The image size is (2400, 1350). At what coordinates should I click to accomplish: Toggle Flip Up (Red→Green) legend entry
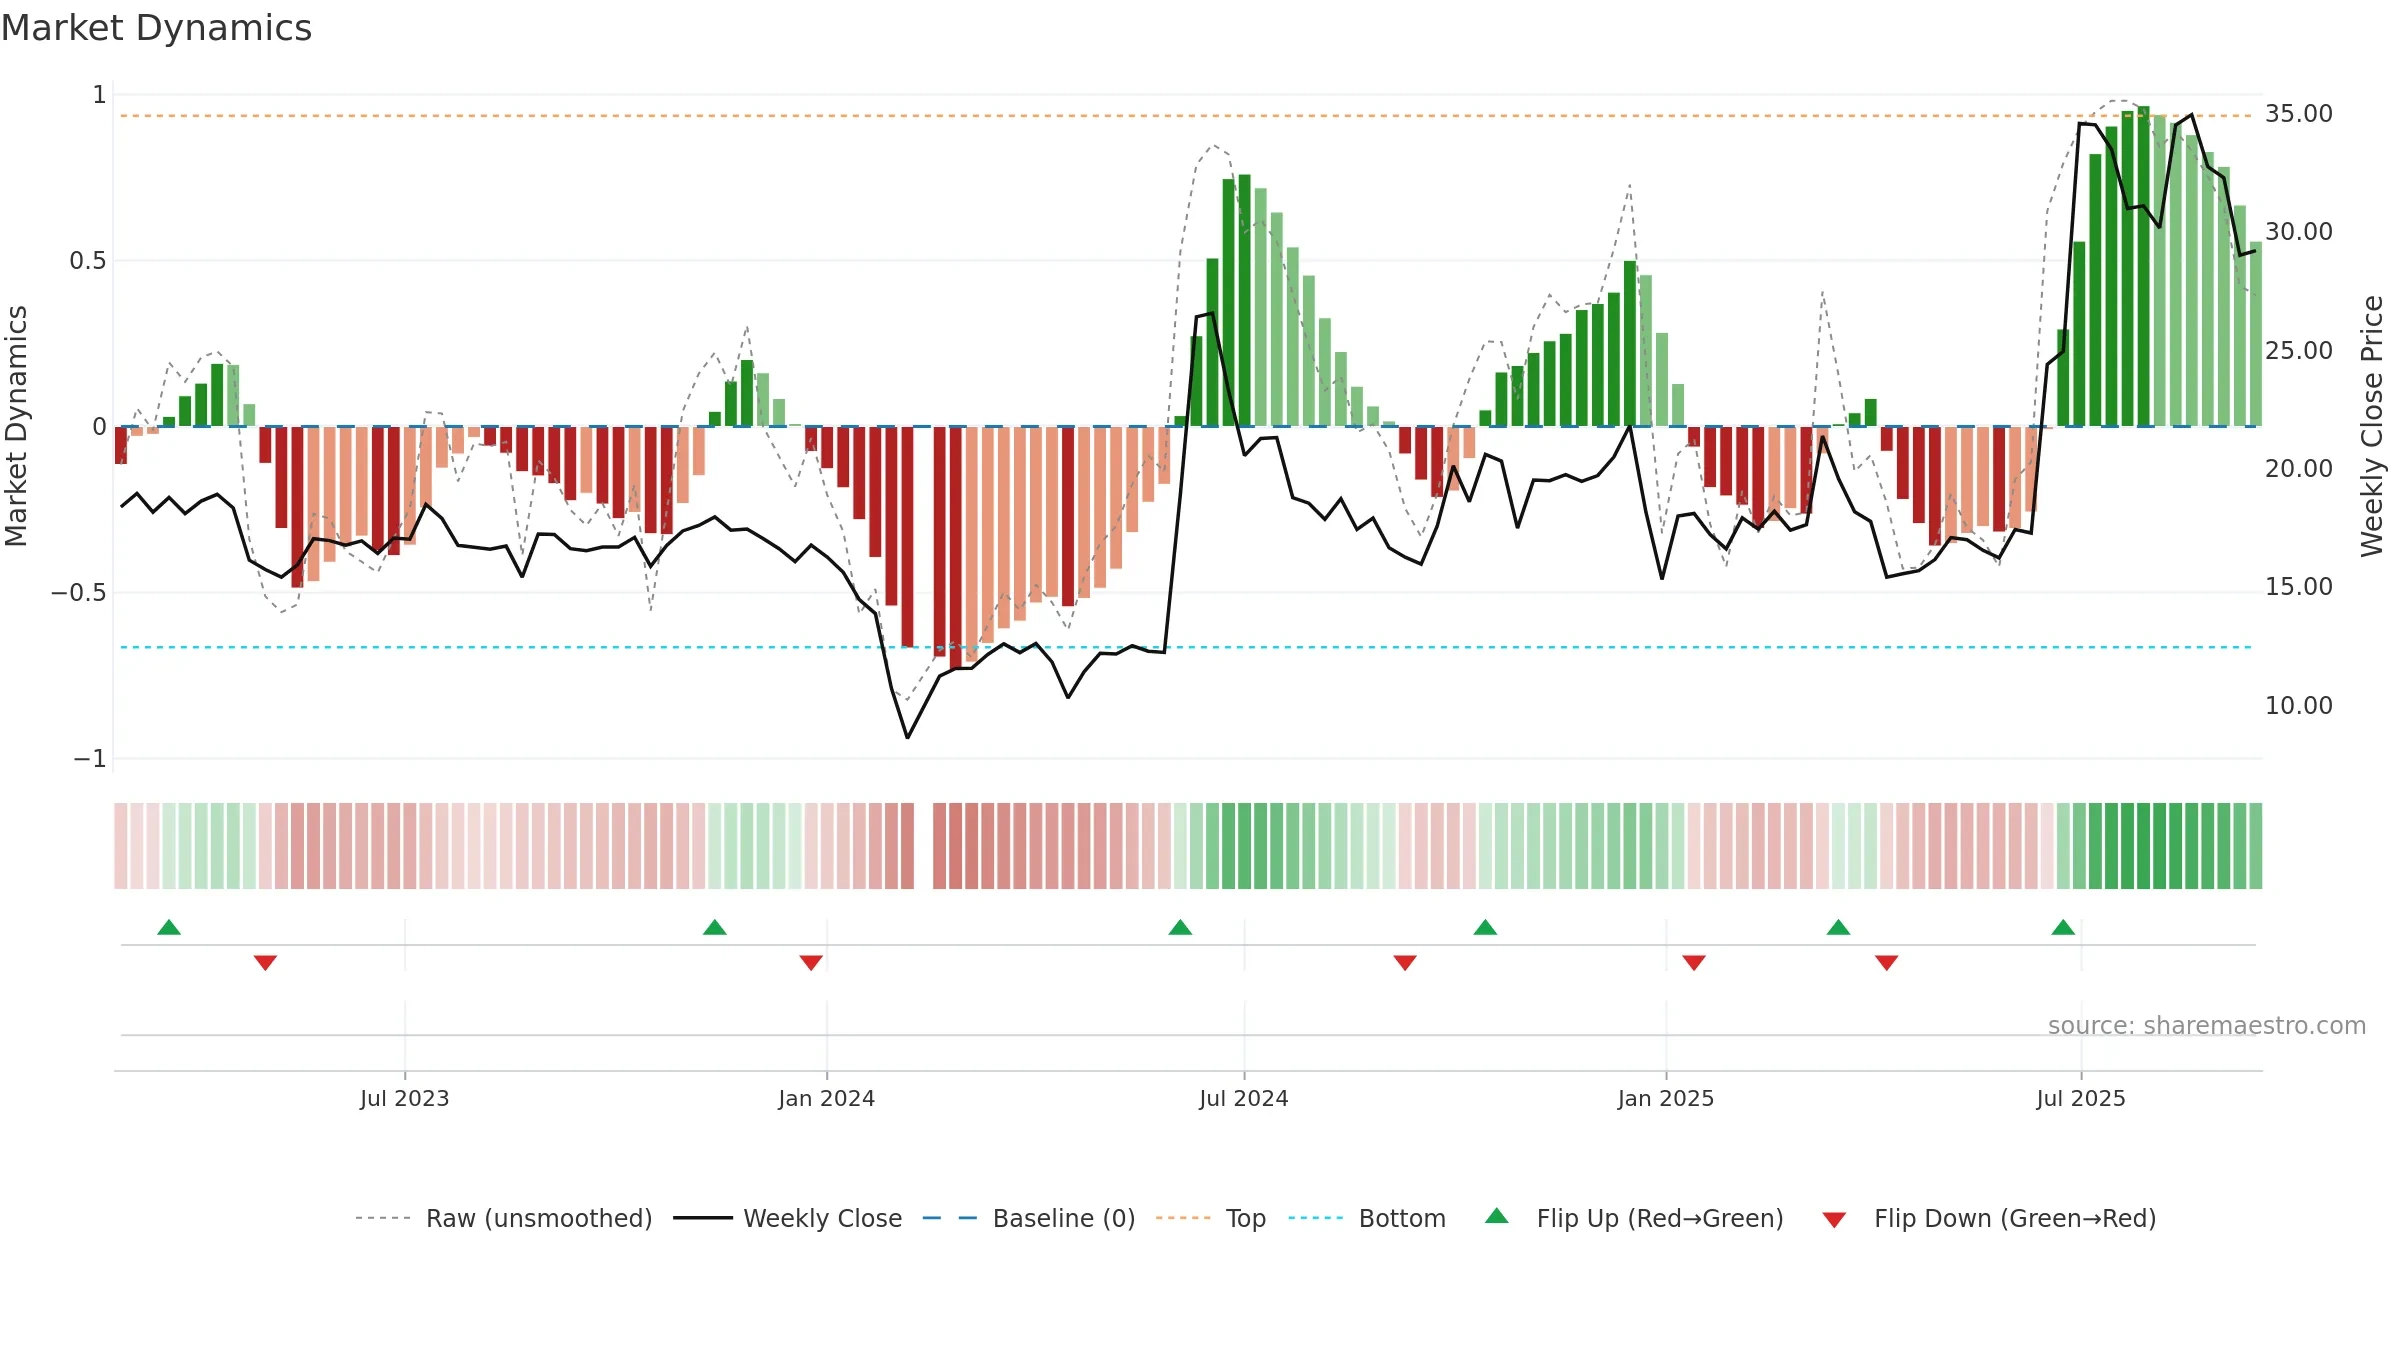pos(1634,1218)
